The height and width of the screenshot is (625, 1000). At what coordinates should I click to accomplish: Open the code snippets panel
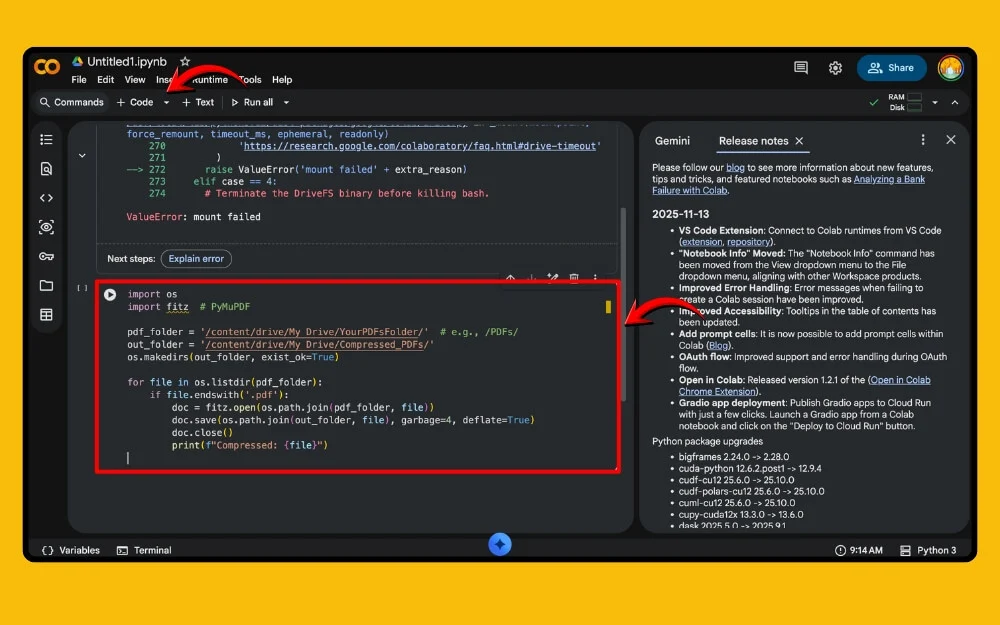[46, 197]
